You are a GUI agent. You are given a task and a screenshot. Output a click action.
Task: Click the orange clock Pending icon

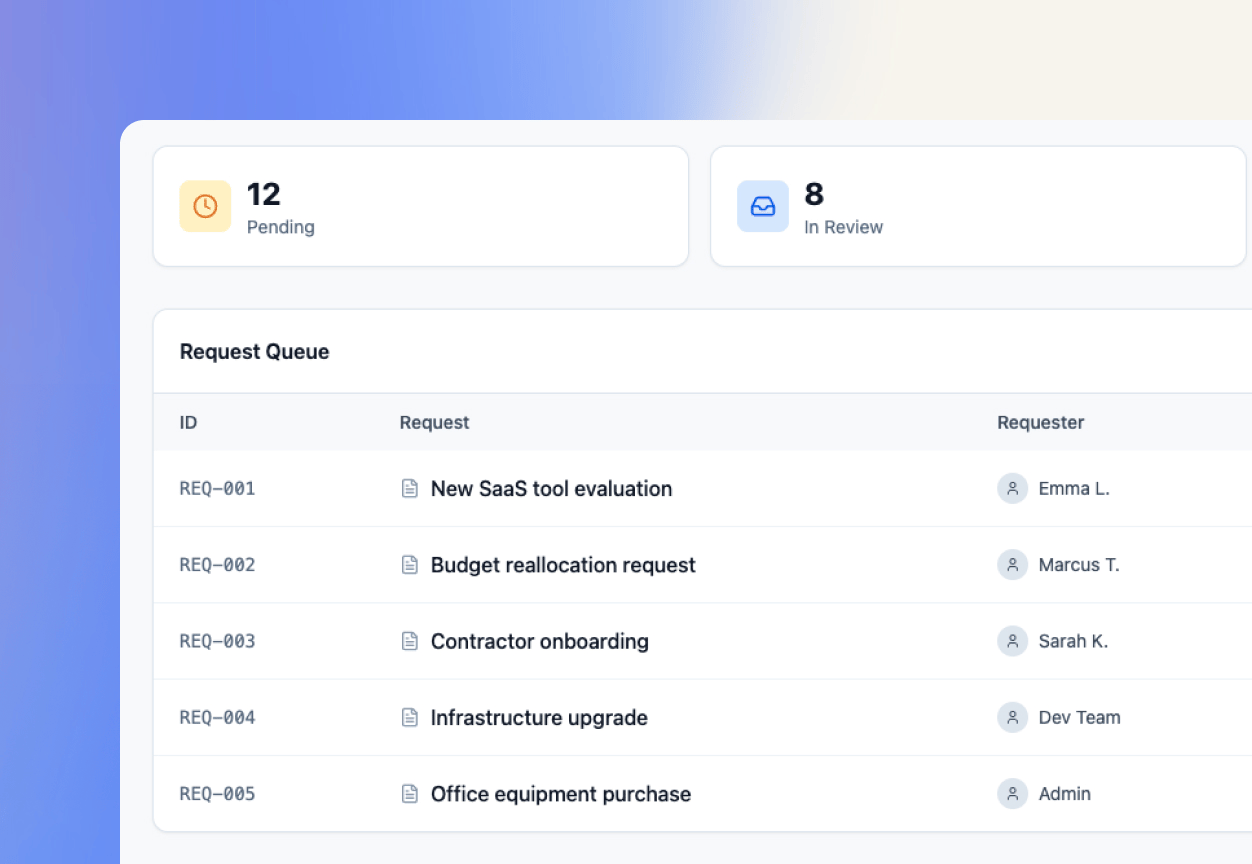click(x=205, y=206)
